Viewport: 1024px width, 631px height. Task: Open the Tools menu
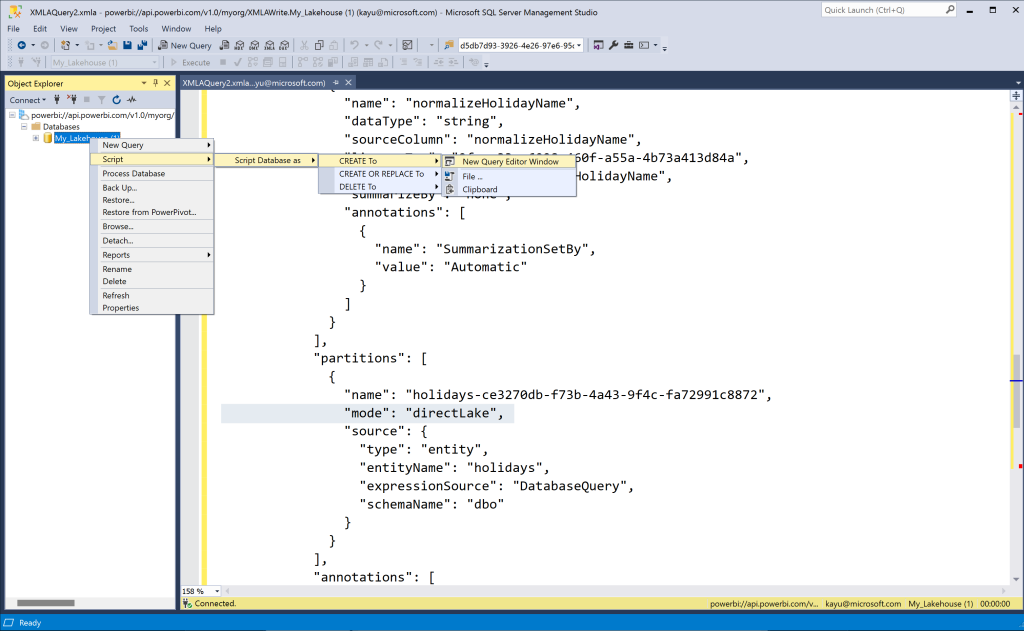[138, 29]
